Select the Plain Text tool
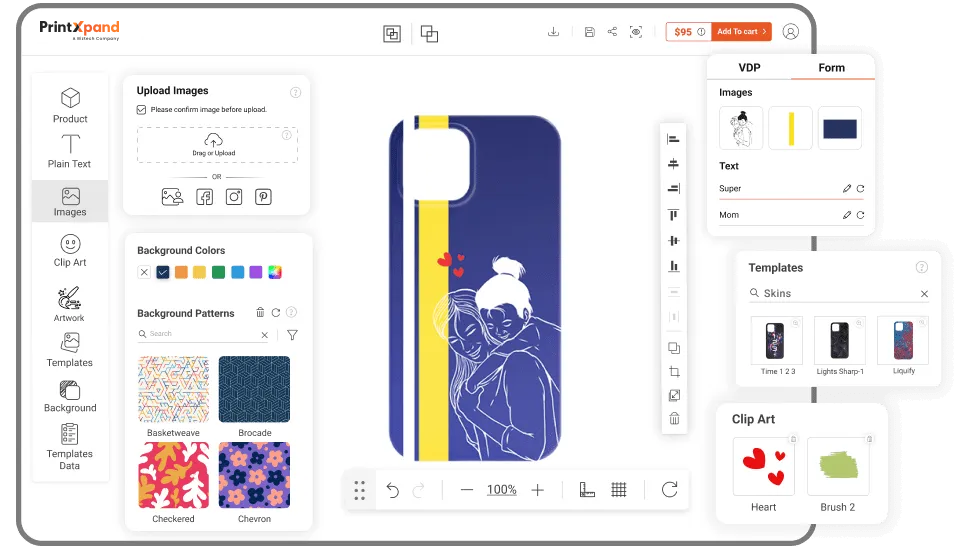The width and height of the screenshot is (975, 550). coord(70,151)
